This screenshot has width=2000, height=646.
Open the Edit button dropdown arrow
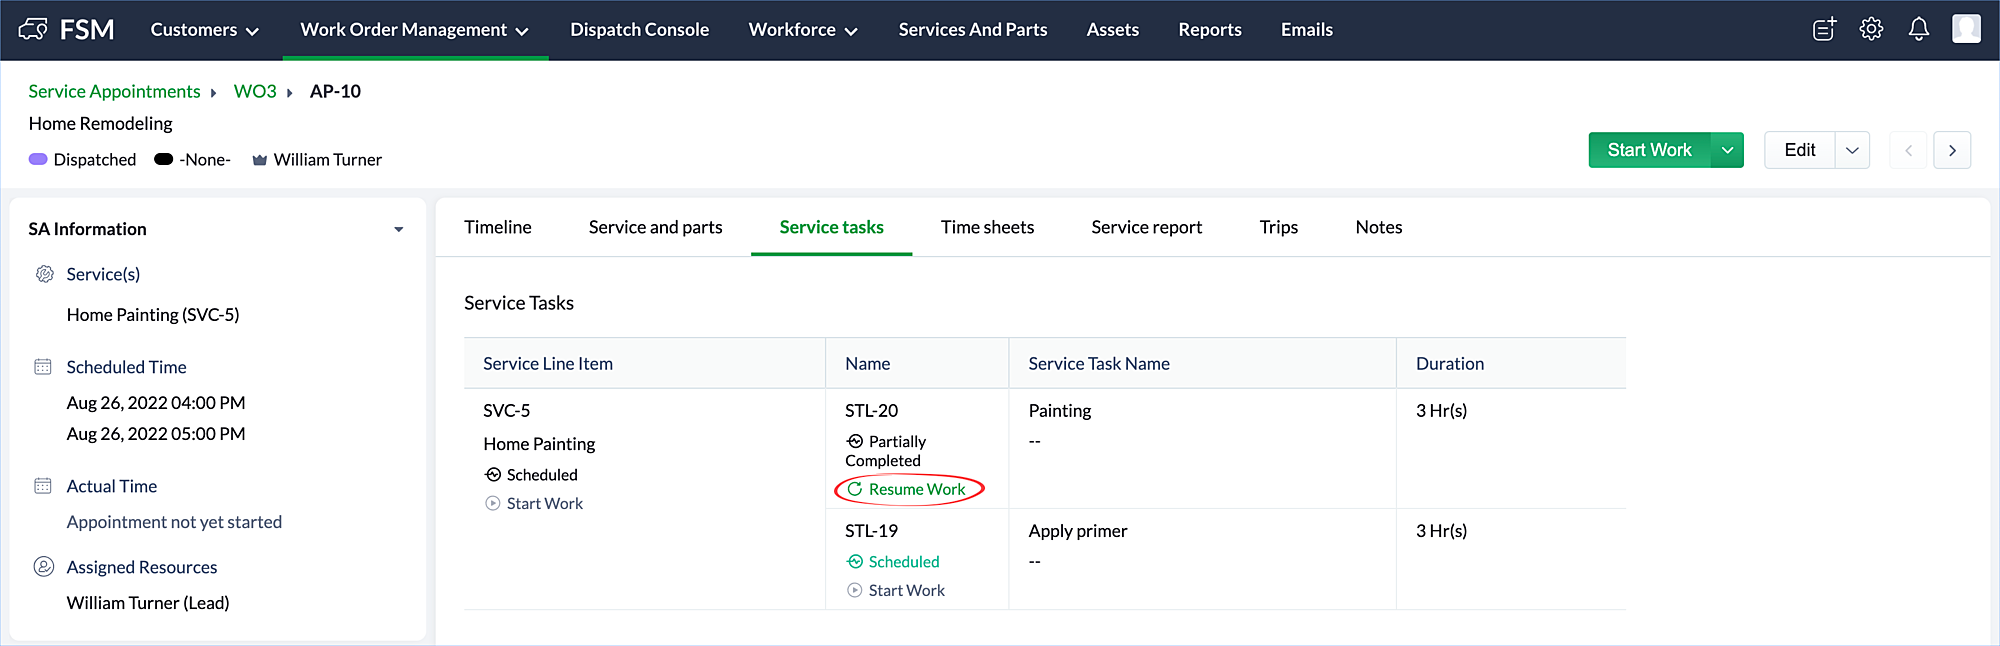[x=1852, y=150]
